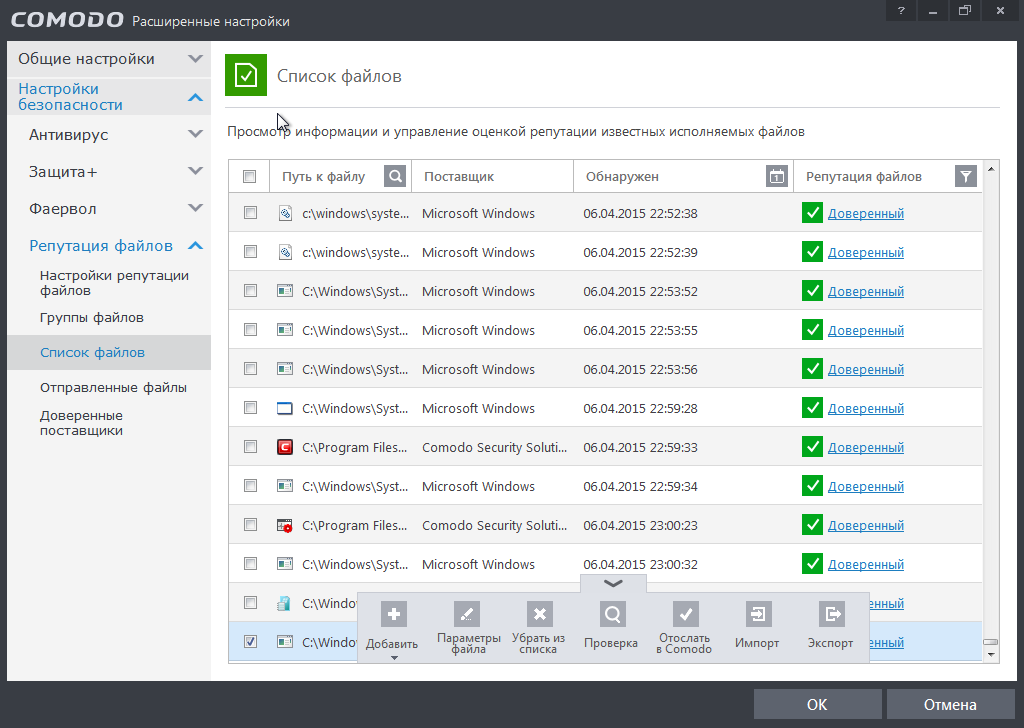
Task: Open Группы файлов page
Action: [91, 318]
